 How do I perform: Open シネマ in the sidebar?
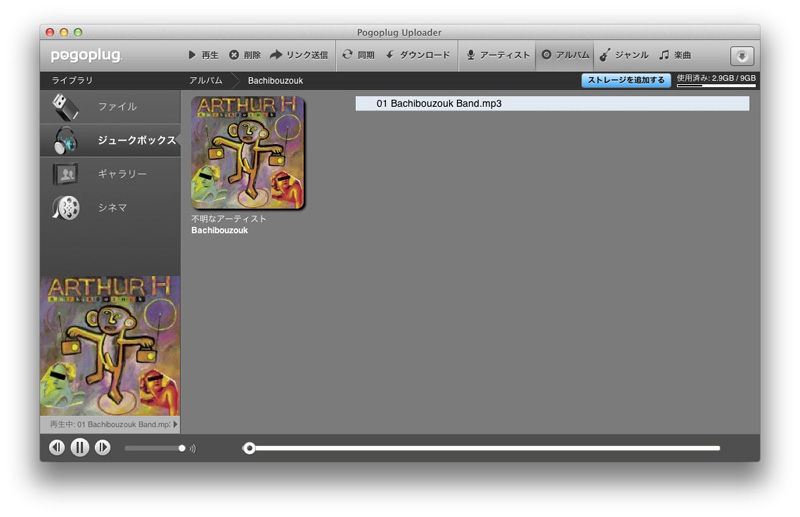pos(110,207)
